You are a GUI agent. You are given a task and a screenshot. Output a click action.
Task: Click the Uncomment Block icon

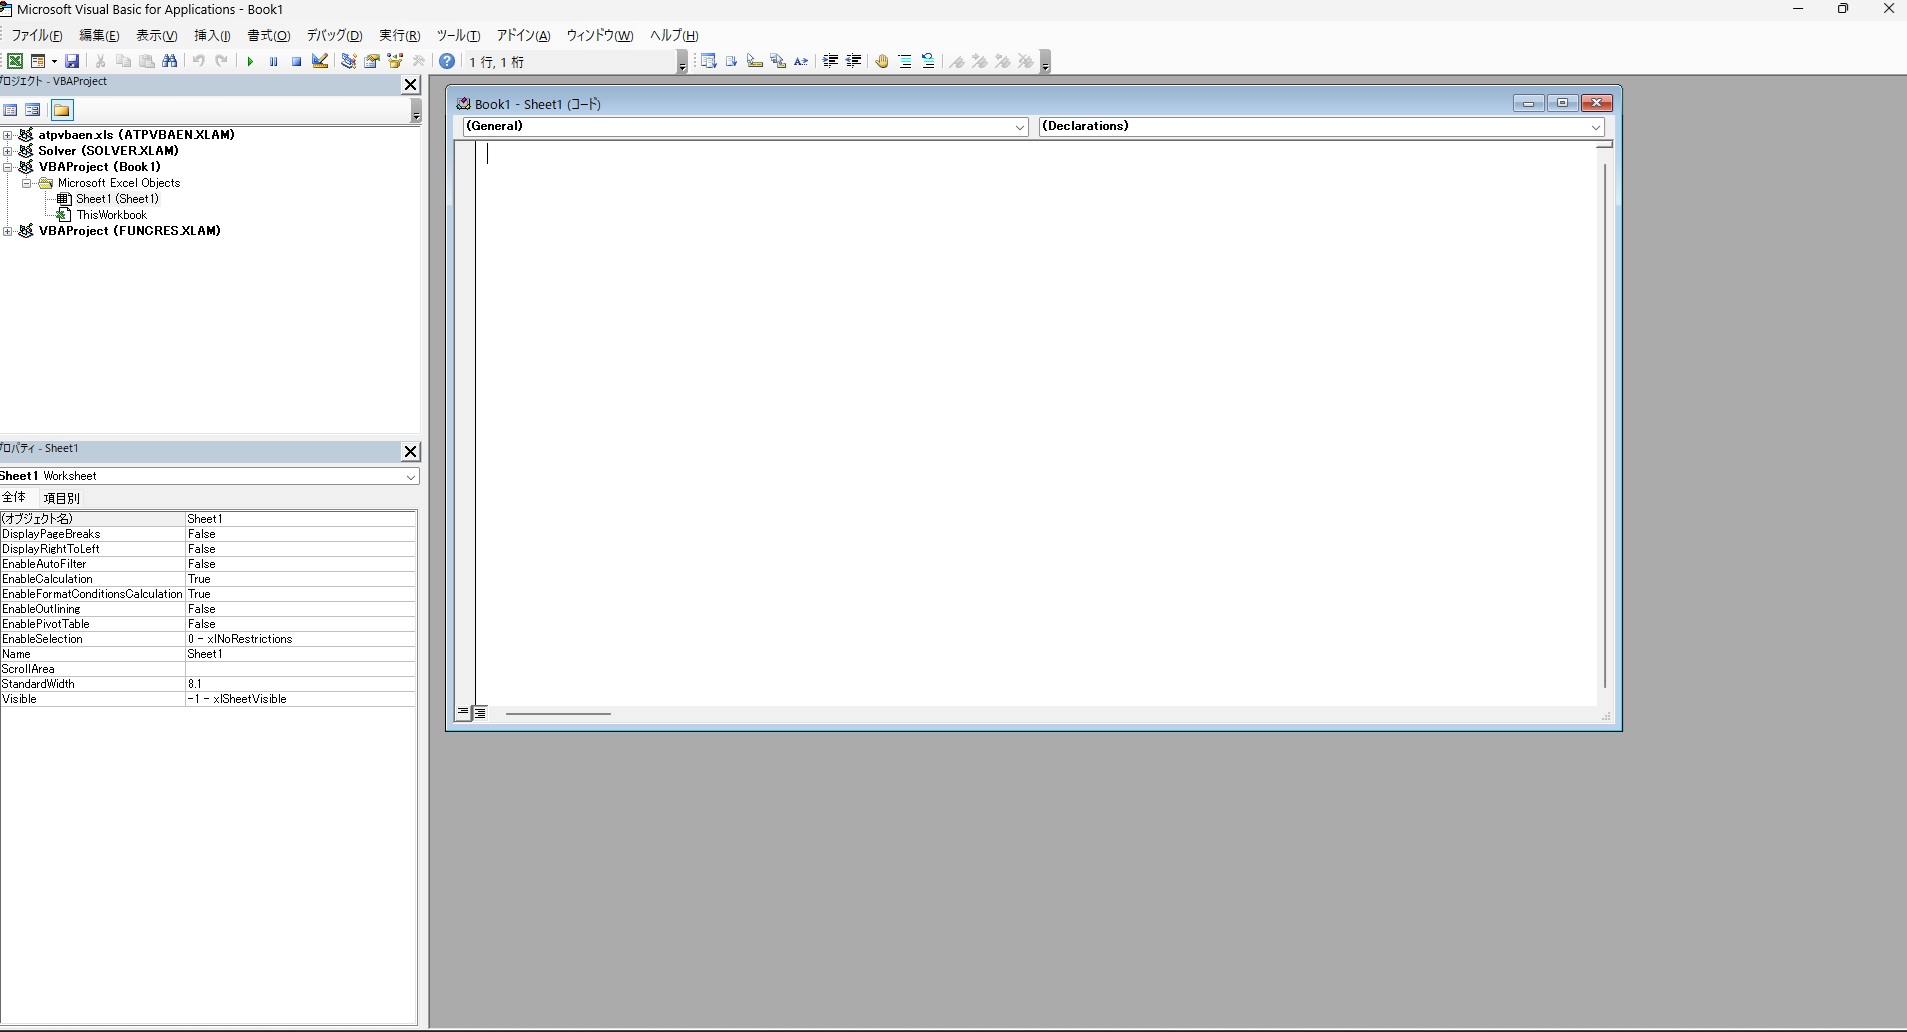928,61
